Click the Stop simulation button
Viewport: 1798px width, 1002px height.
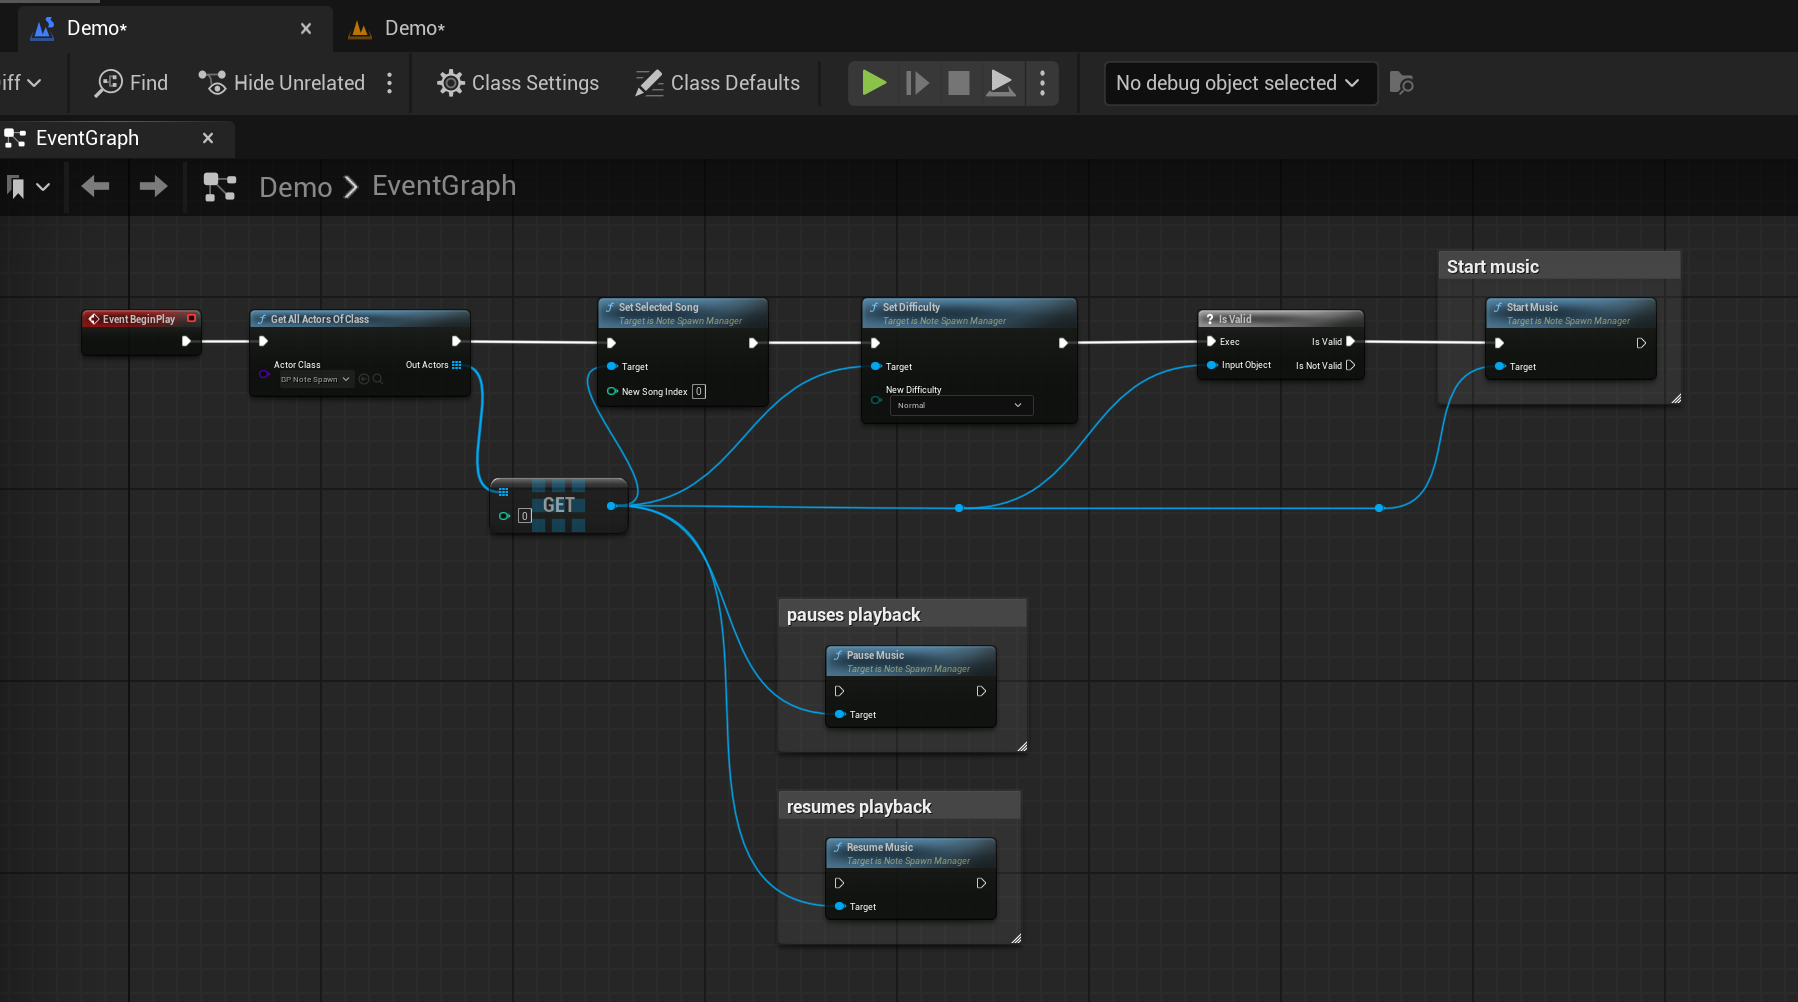point(959,82)
